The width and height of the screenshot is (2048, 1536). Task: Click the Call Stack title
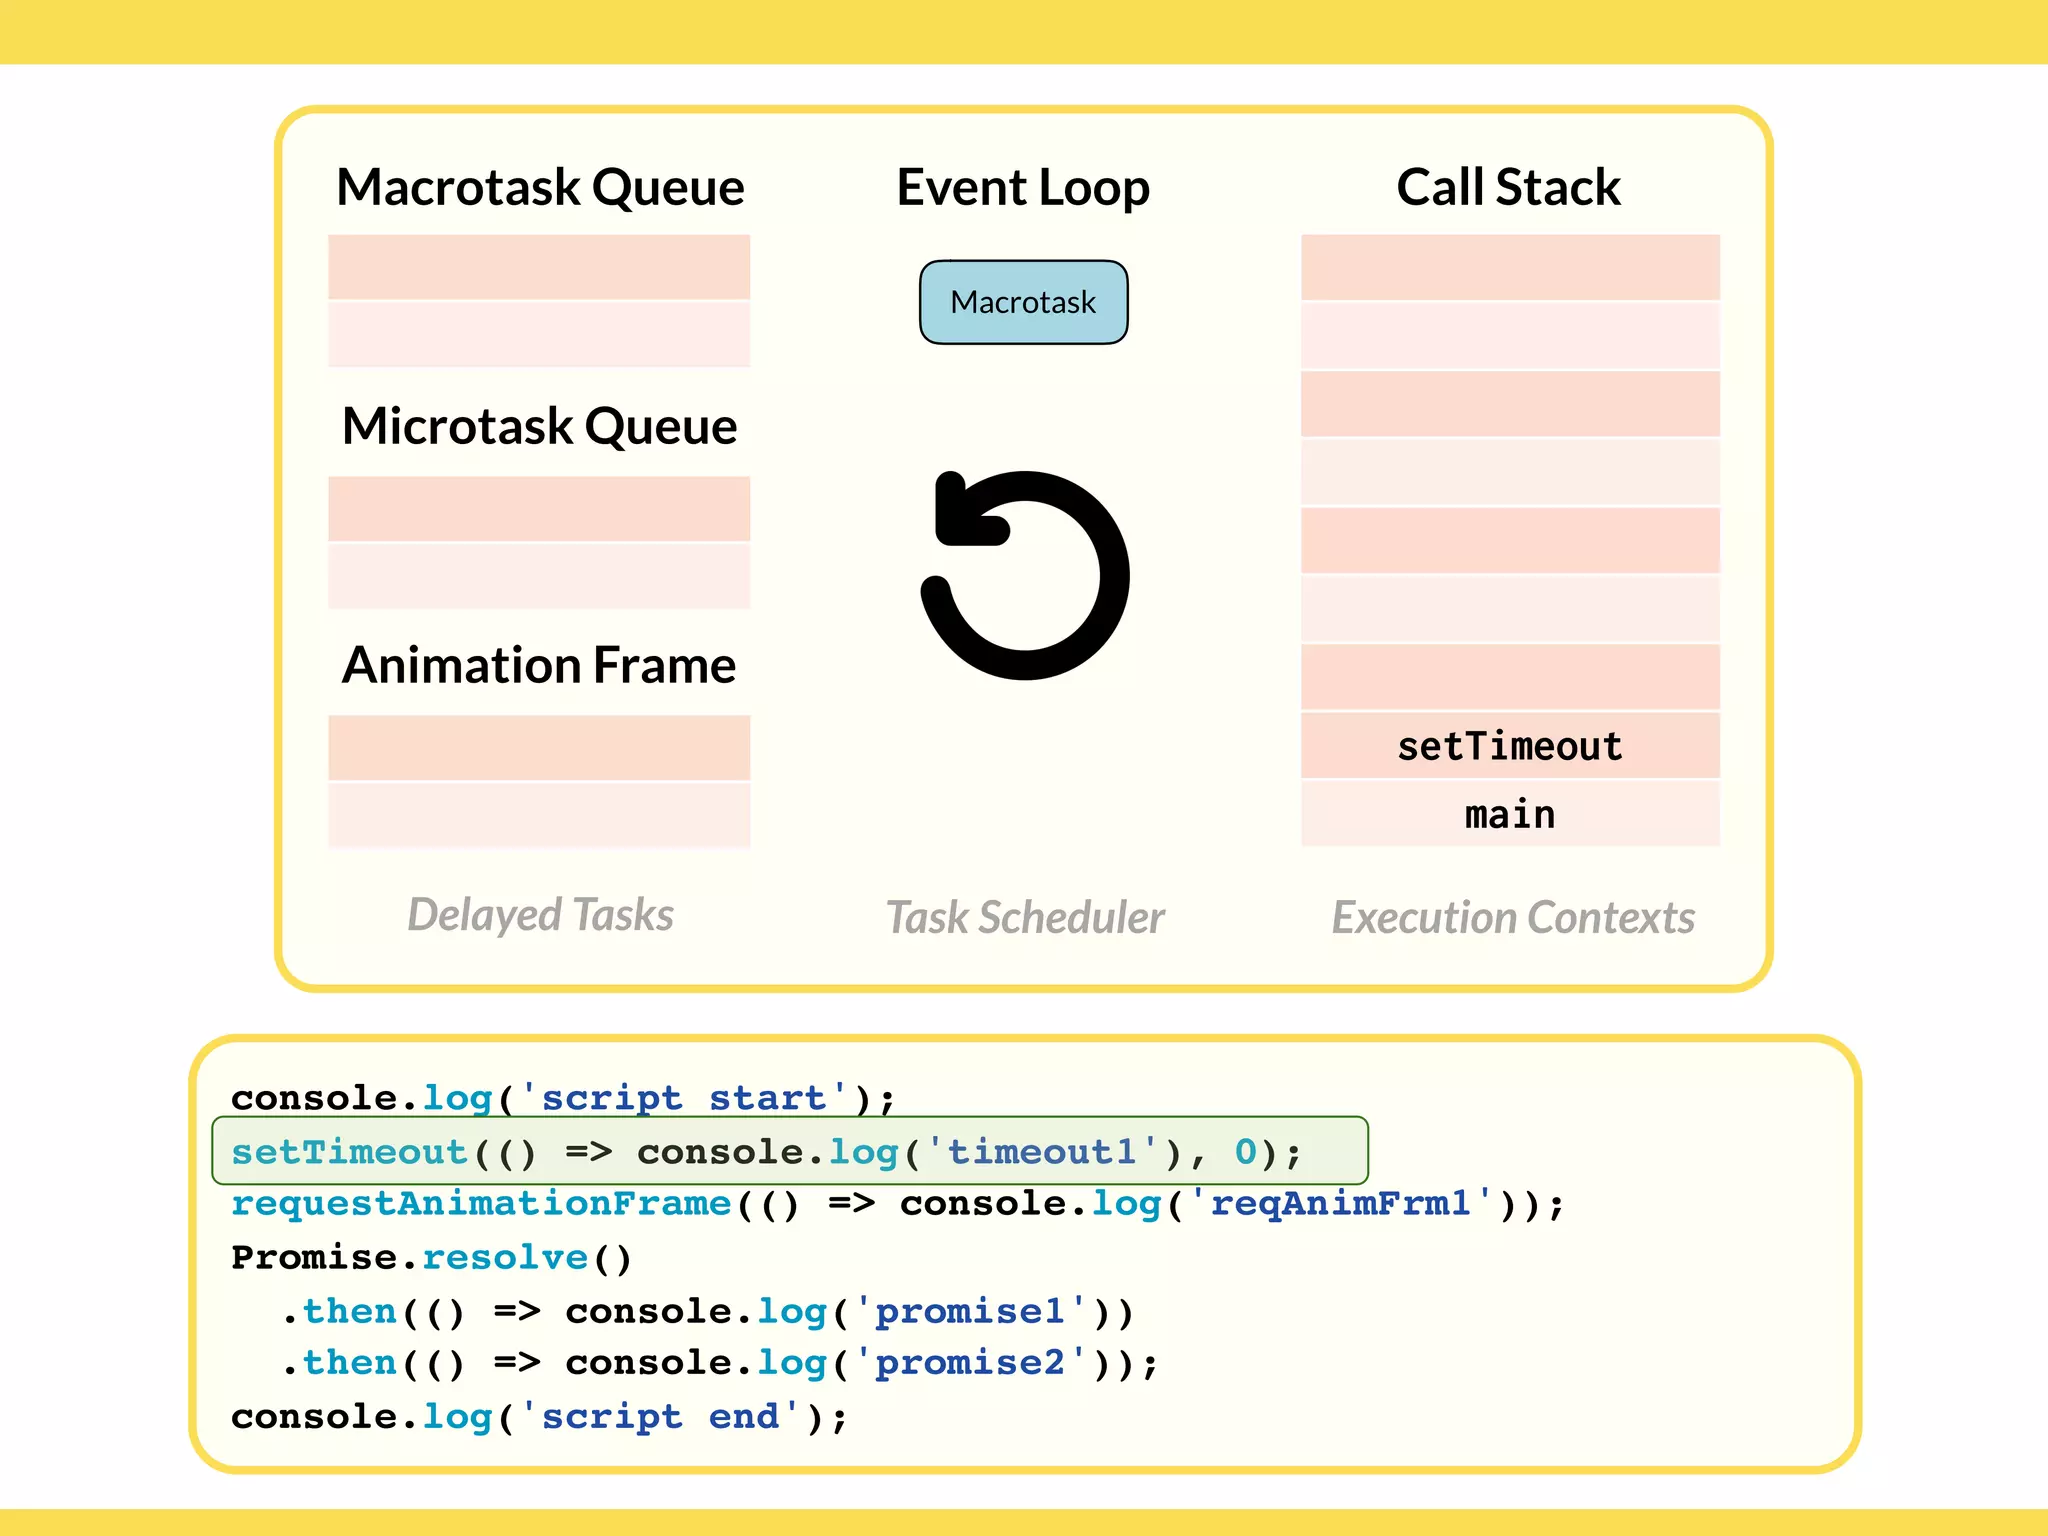tap(1508, 187)
